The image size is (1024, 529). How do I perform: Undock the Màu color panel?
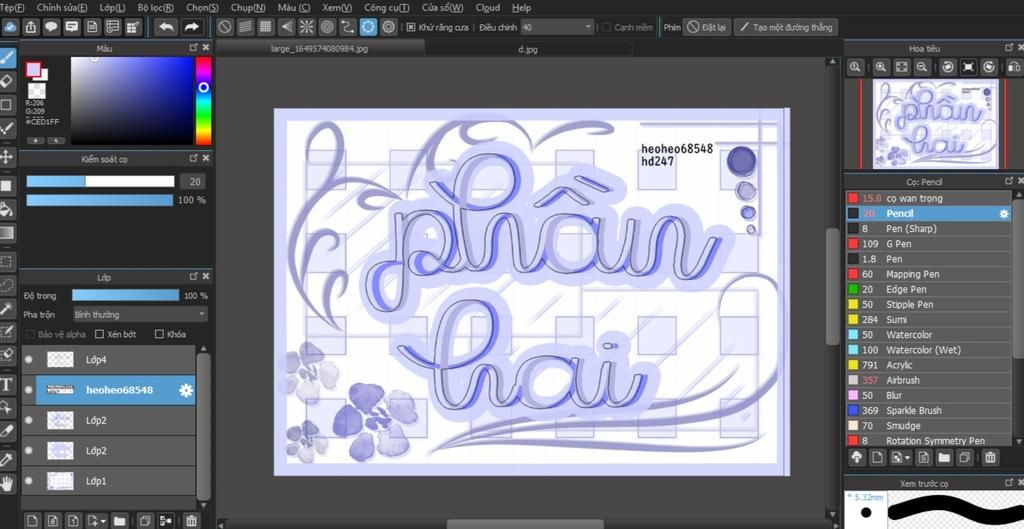click(x=193, y=48)
